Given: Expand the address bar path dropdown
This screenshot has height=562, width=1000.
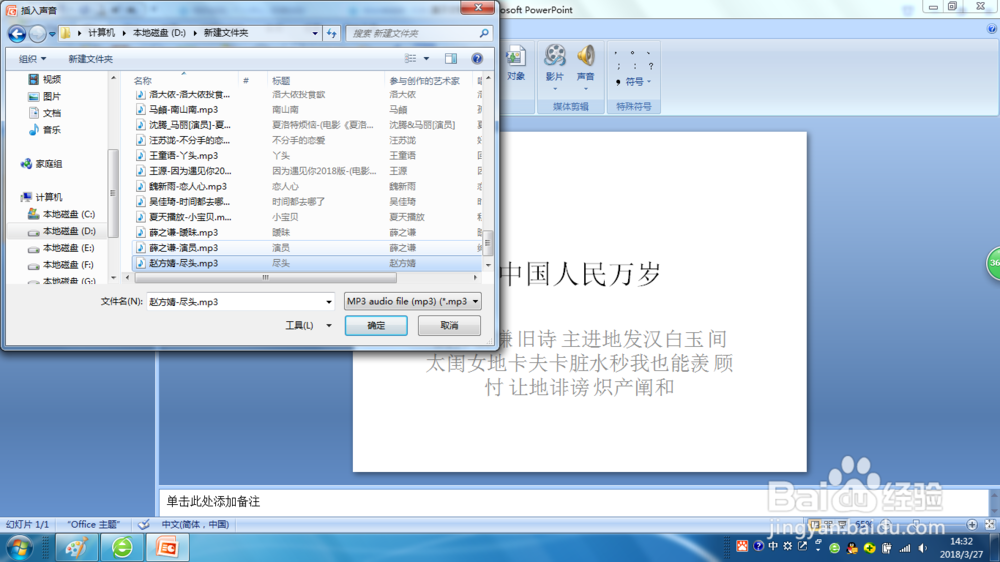Looking at the screenshot, I should [x=314, y=33].
